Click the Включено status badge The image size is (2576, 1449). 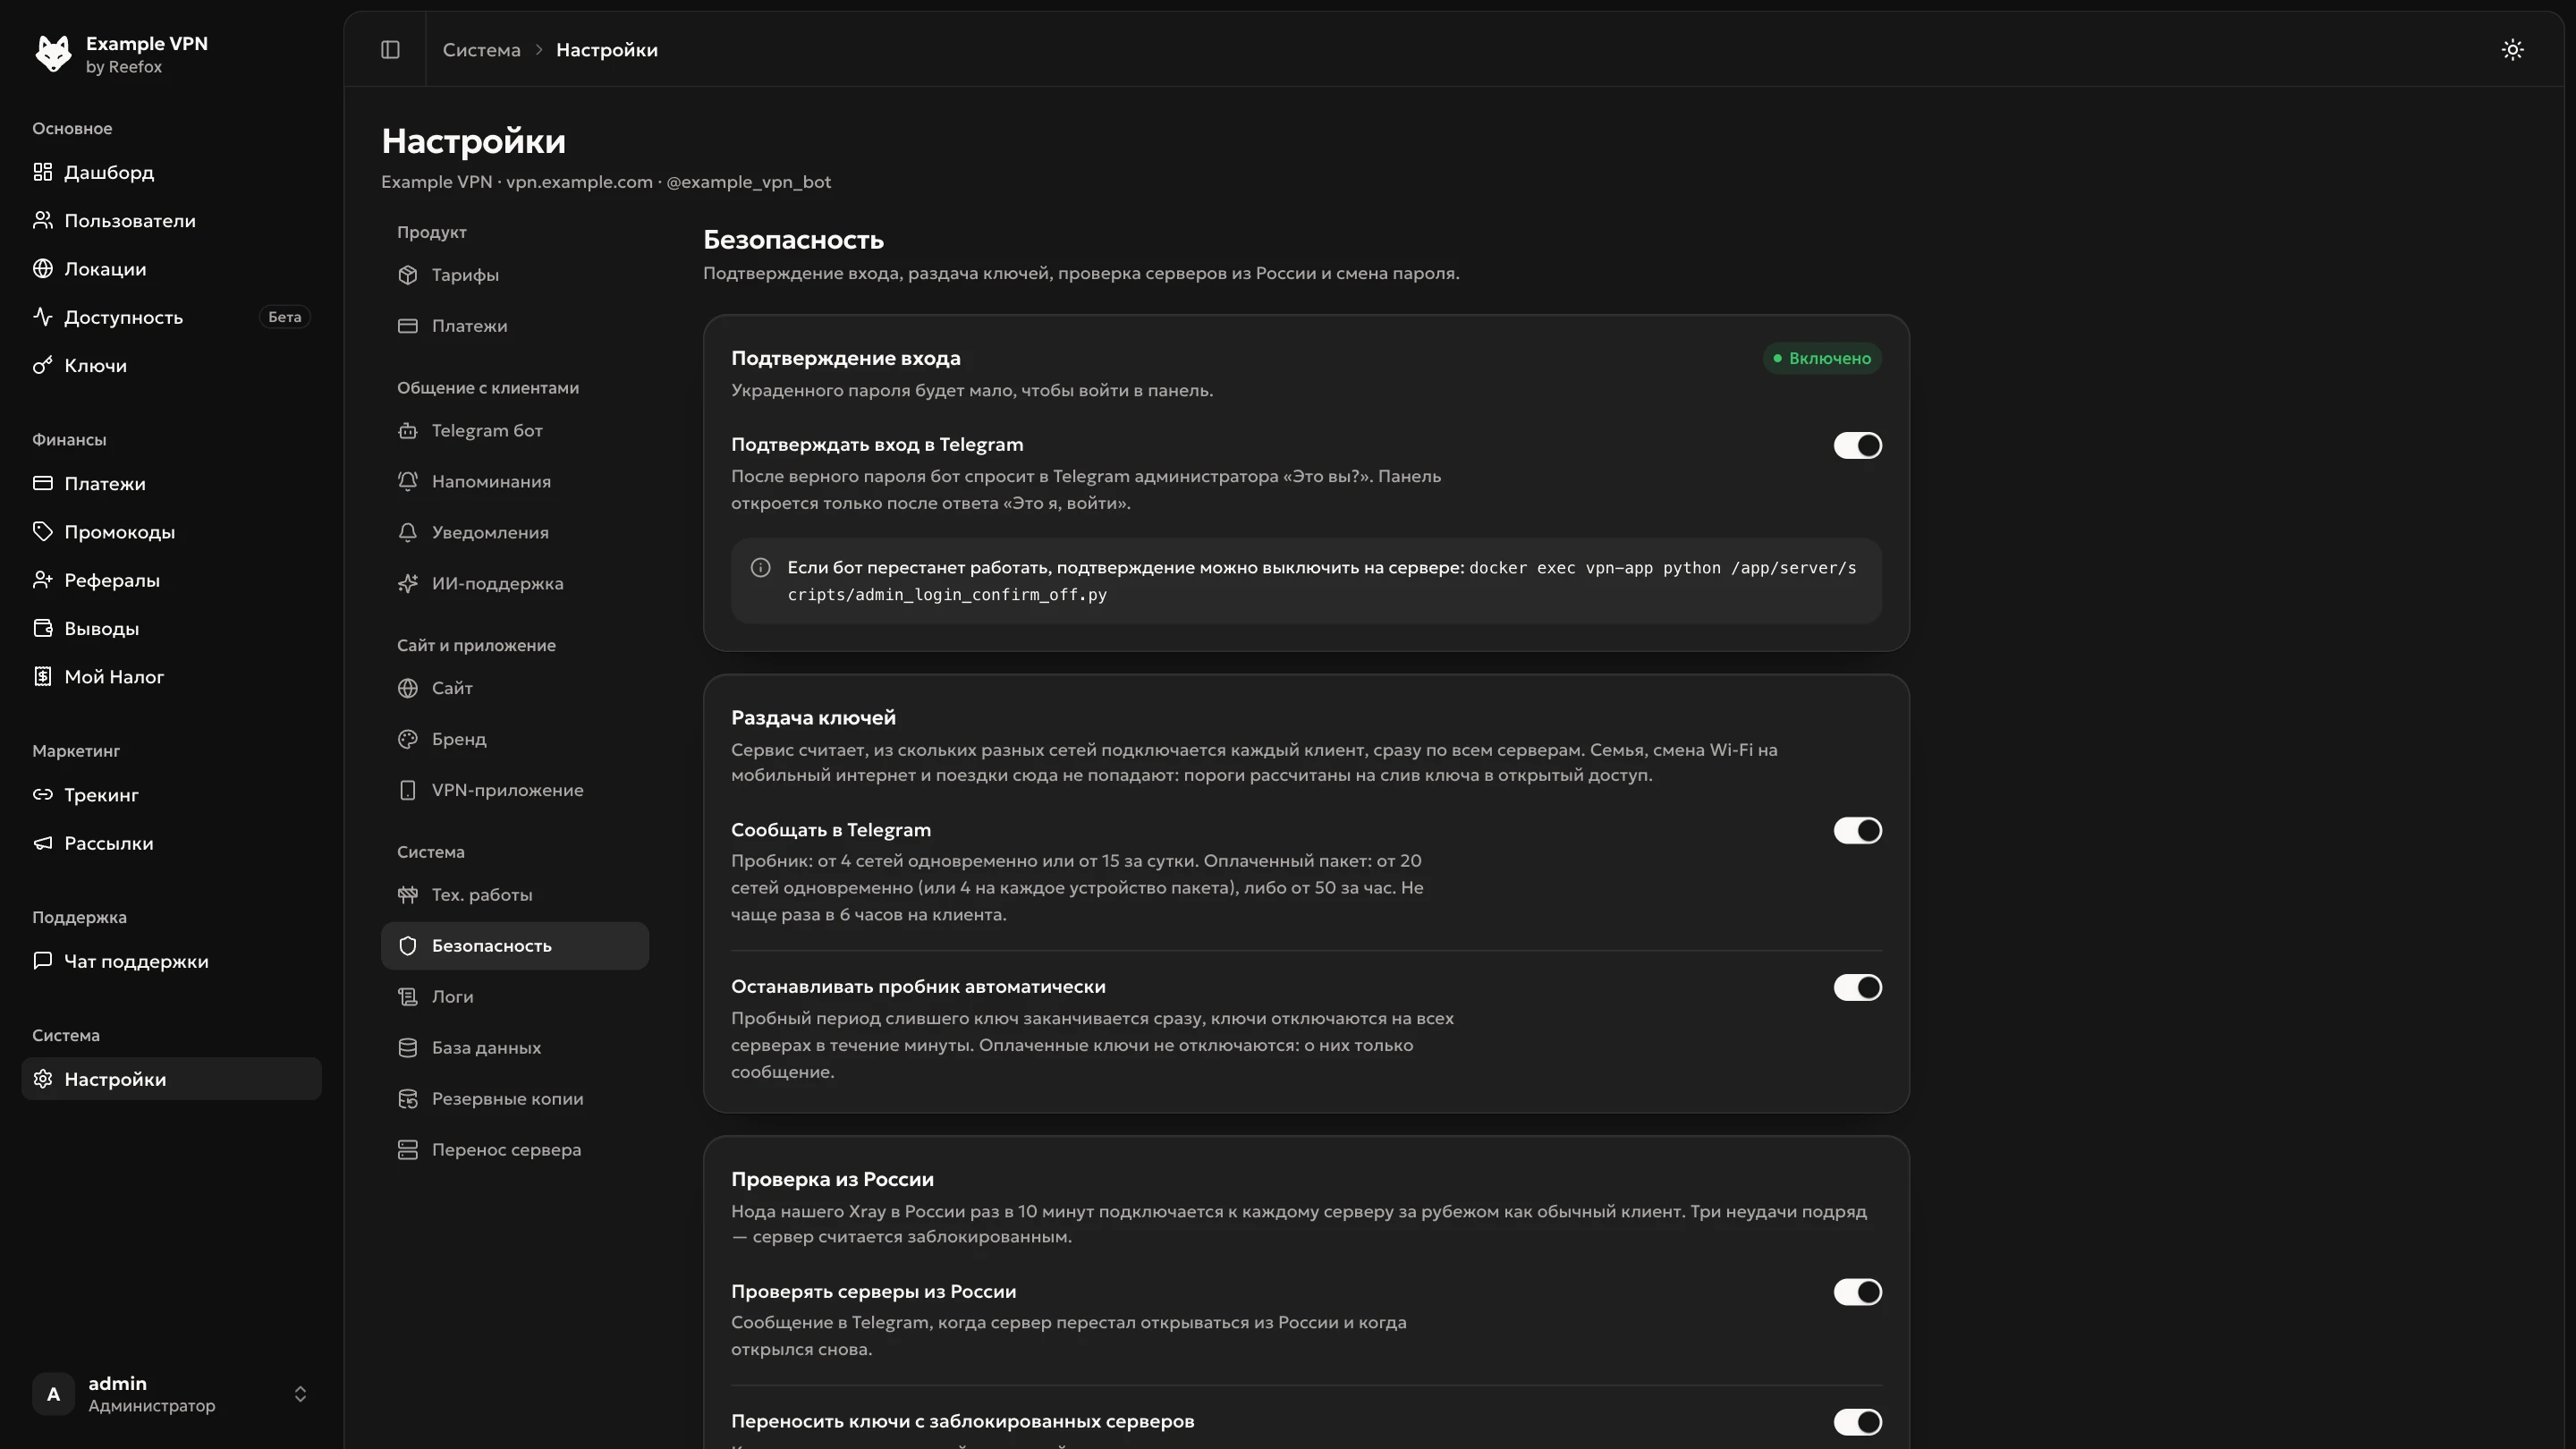point(1822,359)
